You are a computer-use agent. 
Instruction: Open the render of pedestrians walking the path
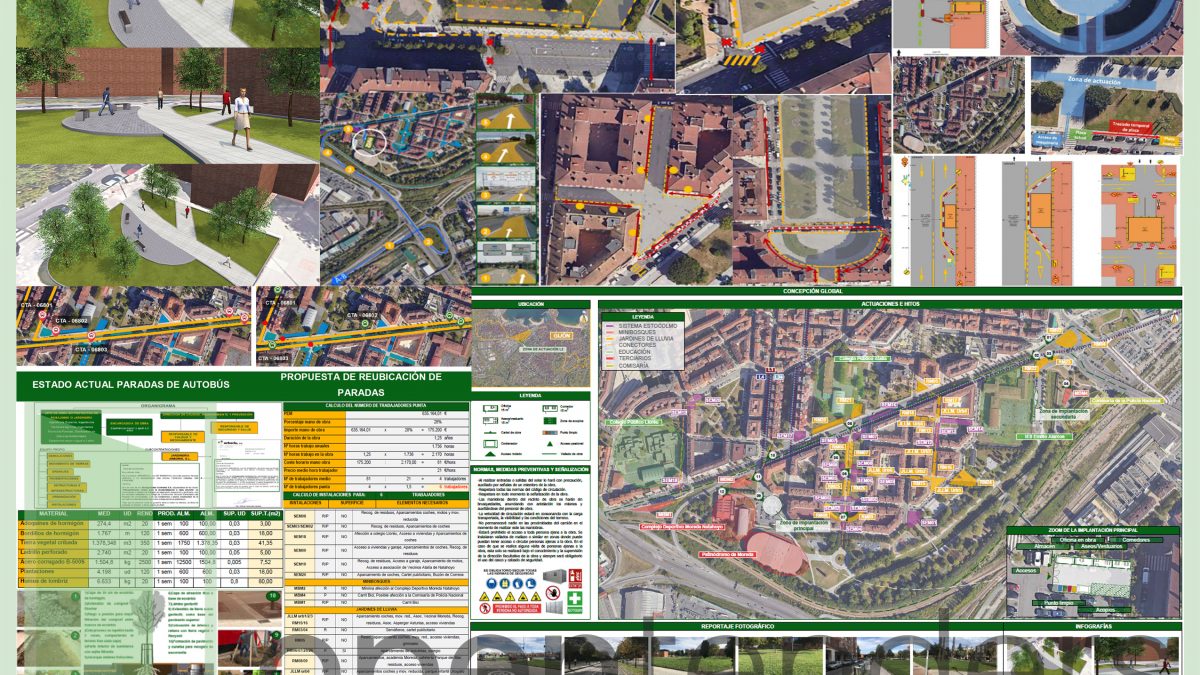point(167,105)
